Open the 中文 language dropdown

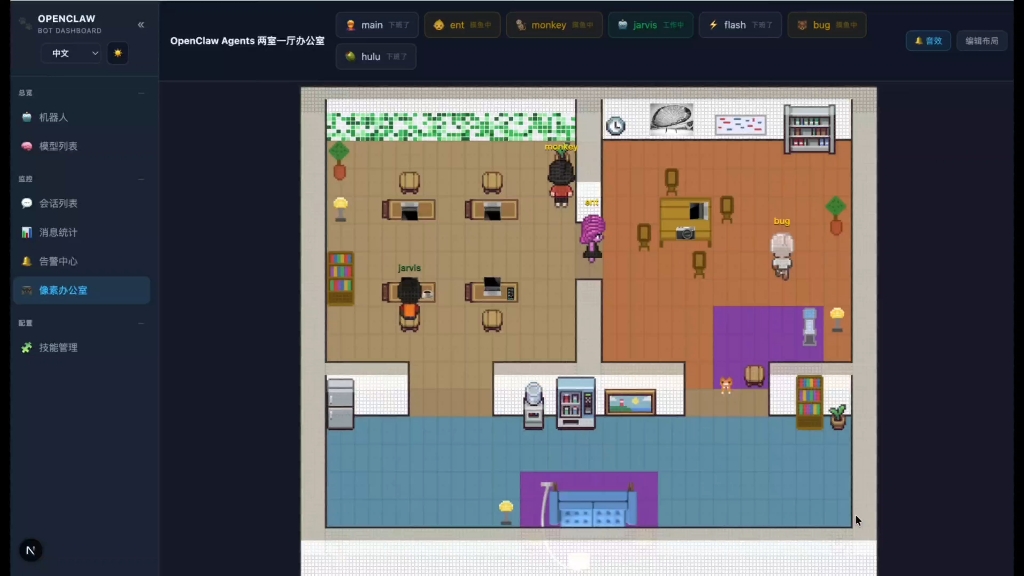coord(71,53)
